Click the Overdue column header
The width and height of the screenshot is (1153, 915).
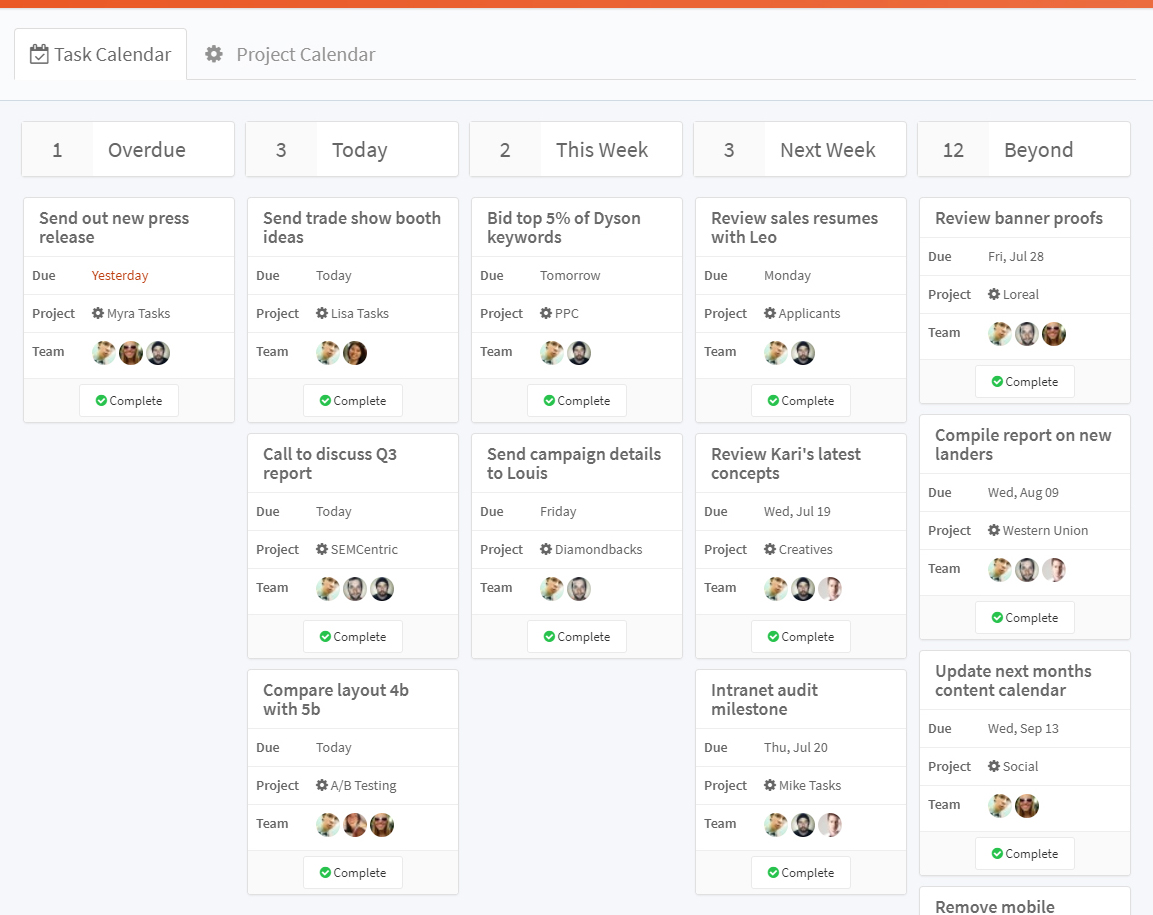[x=146, y=150]
